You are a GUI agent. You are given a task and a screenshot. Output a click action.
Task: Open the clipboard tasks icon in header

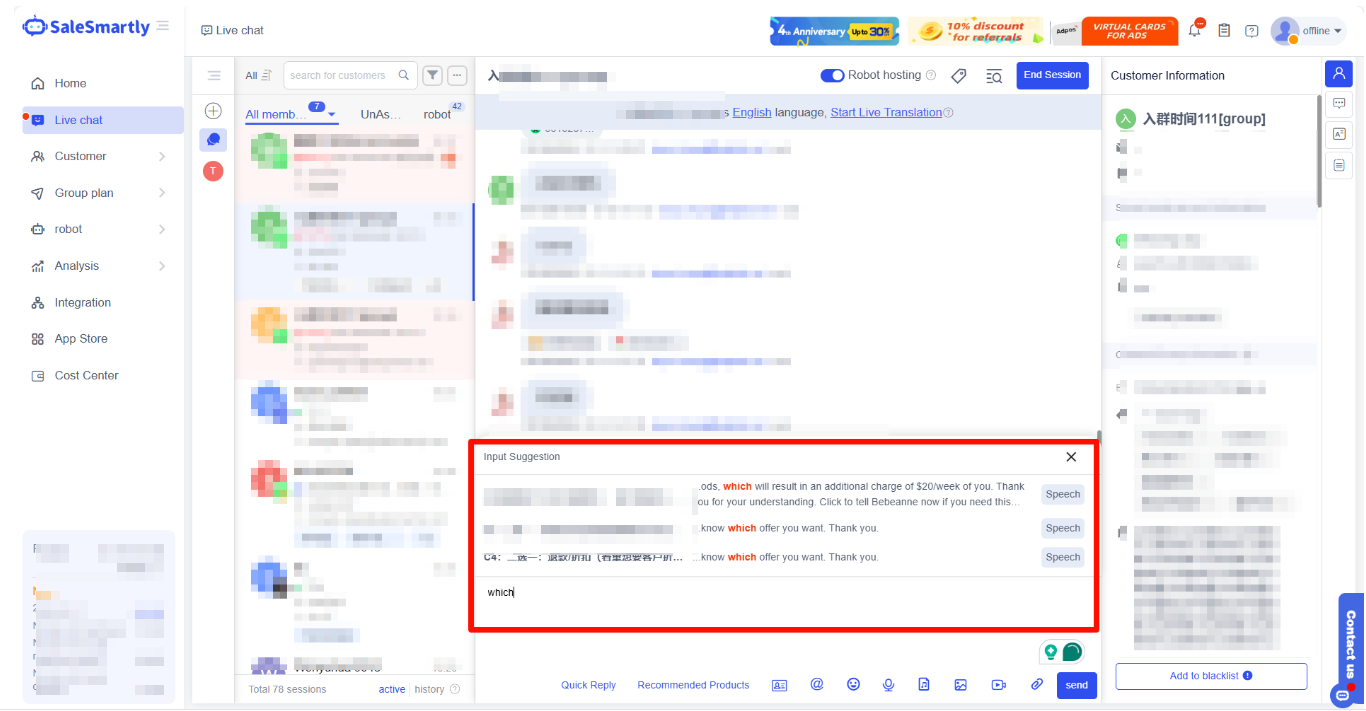pyautogui.click(x=1224, y=31)
